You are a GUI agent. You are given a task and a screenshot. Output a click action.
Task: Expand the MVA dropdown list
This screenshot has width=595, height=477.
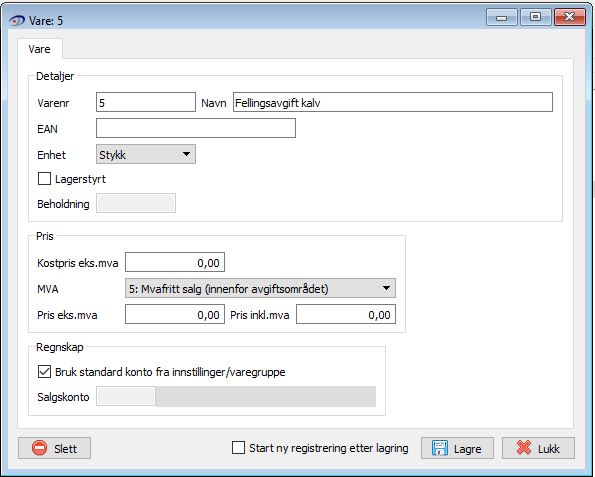point(260,288)
